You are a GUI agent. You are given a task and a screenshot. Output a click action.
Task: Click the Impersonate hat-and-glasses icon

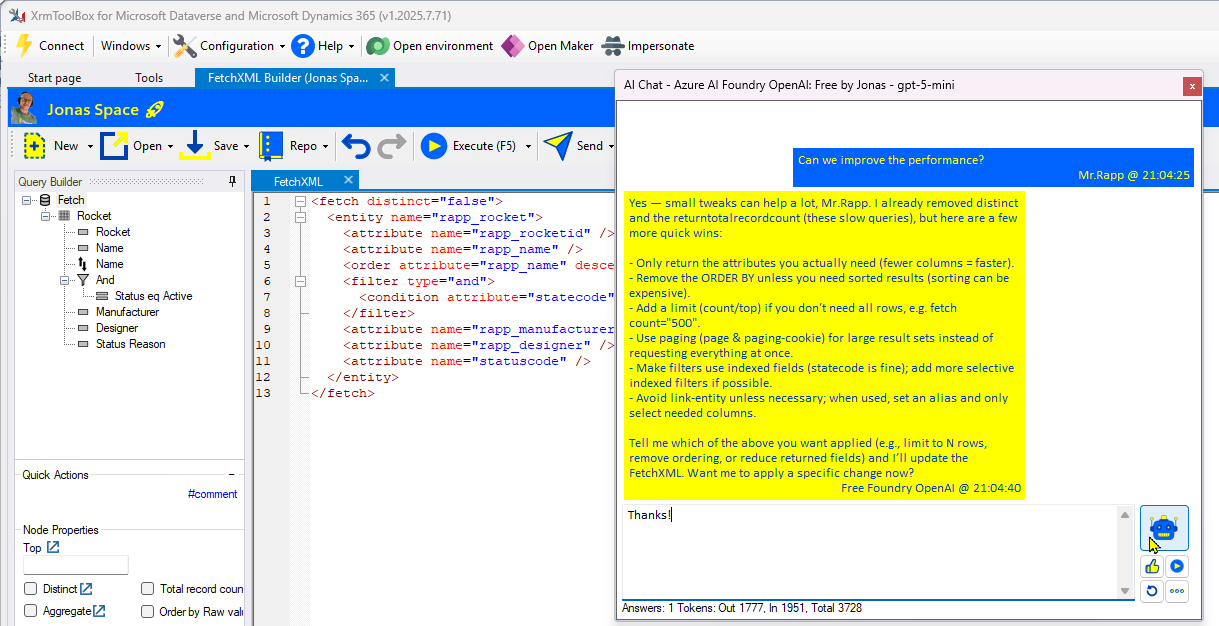[x=612, y=46]
